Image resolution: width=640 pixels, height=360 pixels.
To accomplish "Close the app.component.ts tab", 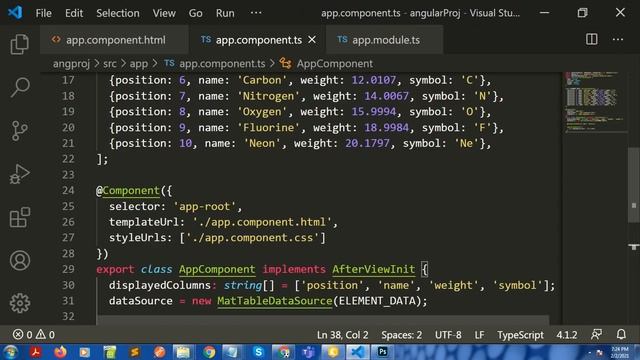I will tap(312, 40).
